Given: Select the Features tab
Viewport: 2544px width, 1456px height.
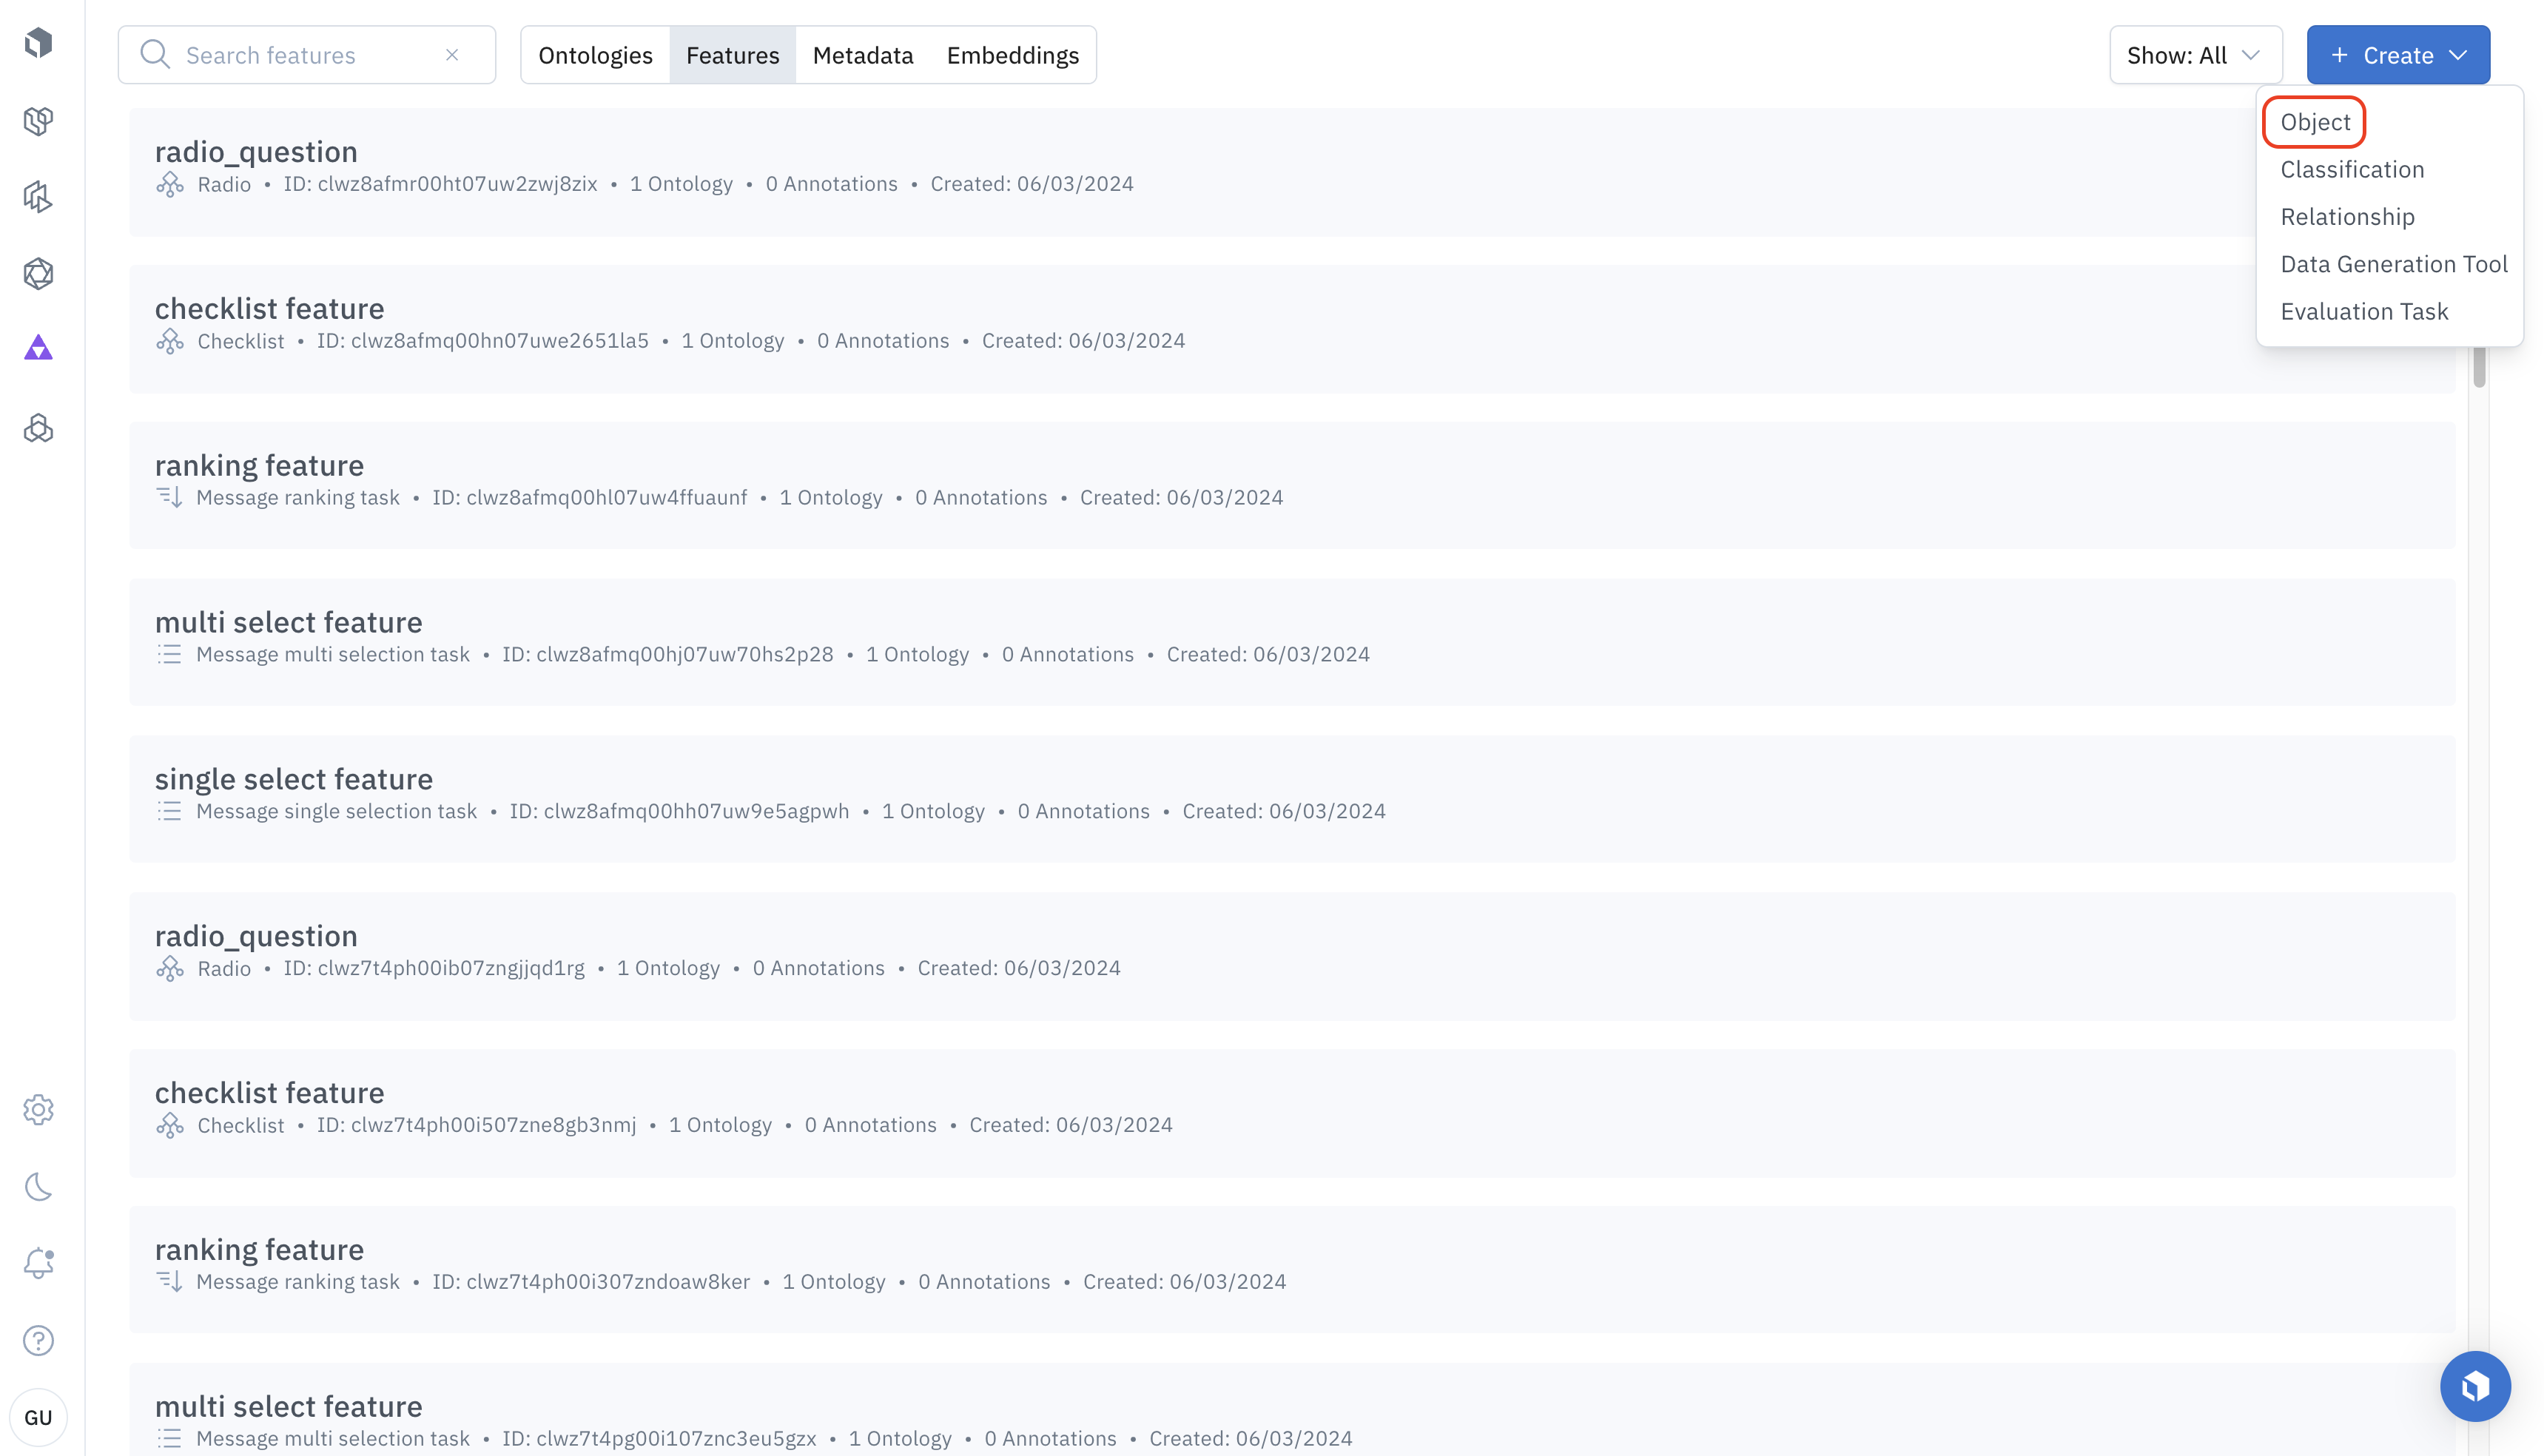Looking at the screenshot, I should (x=732, y=55).
